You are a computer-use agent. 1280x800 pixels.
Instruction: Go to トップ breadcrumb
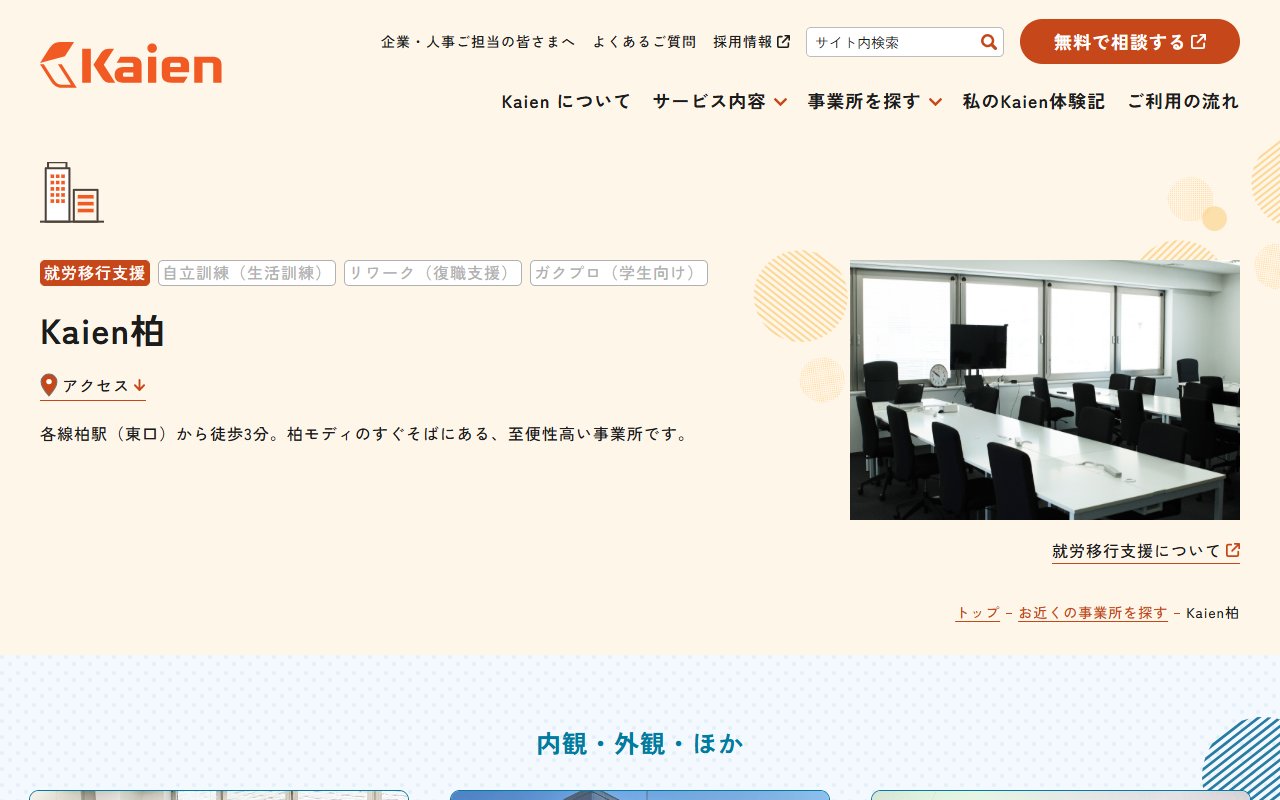coord(977,613)
